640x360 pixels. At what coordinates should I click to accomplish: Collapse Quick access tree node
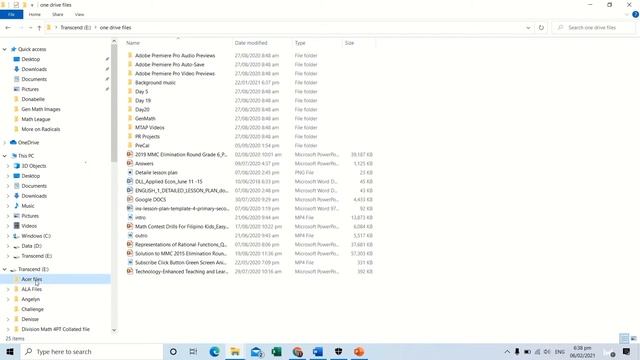4,49
